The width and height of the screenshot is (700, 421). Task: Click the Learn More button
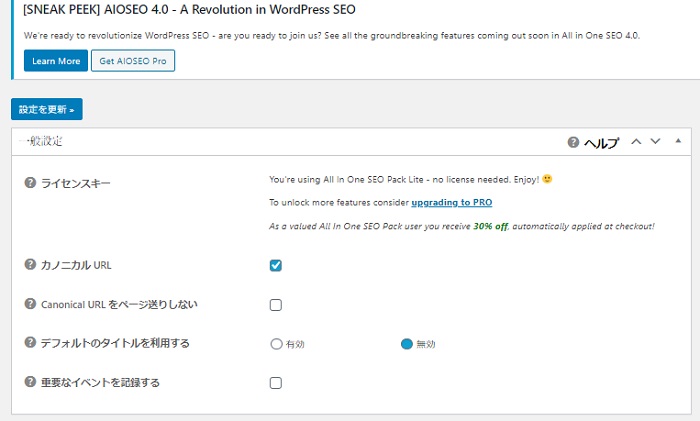[x=56, y=61]
